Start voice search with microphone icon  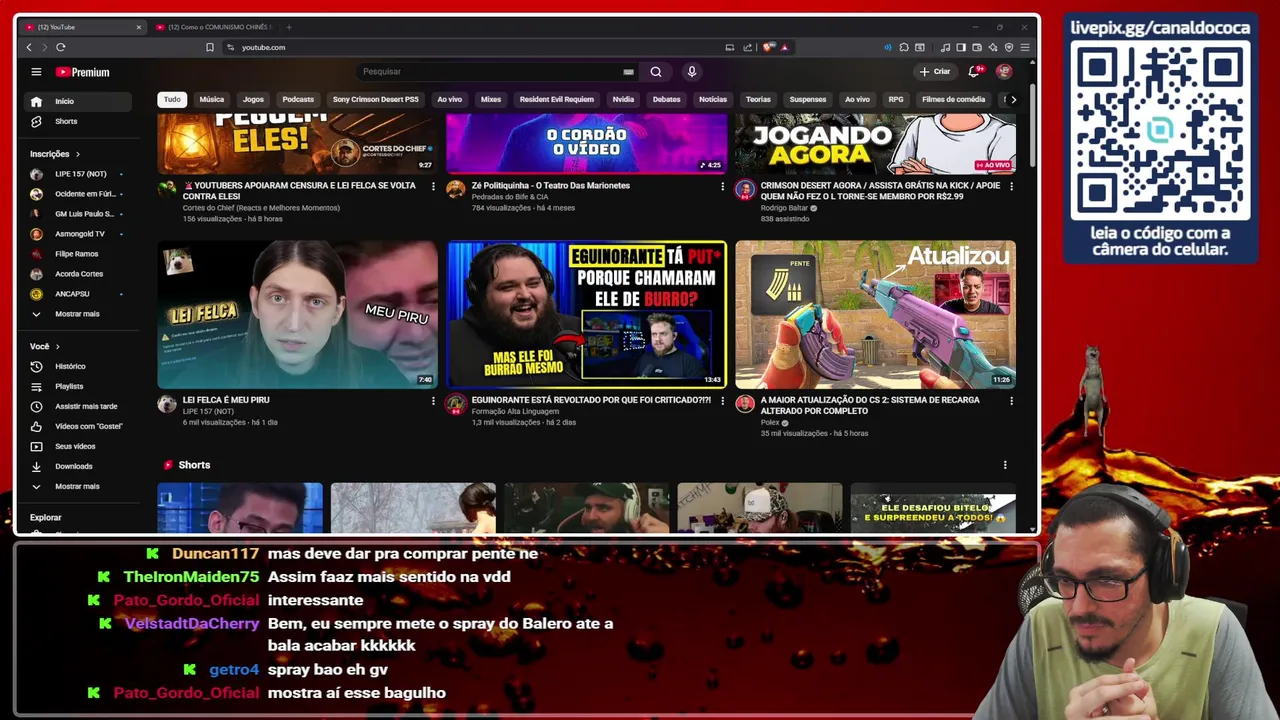coord(691,72)
